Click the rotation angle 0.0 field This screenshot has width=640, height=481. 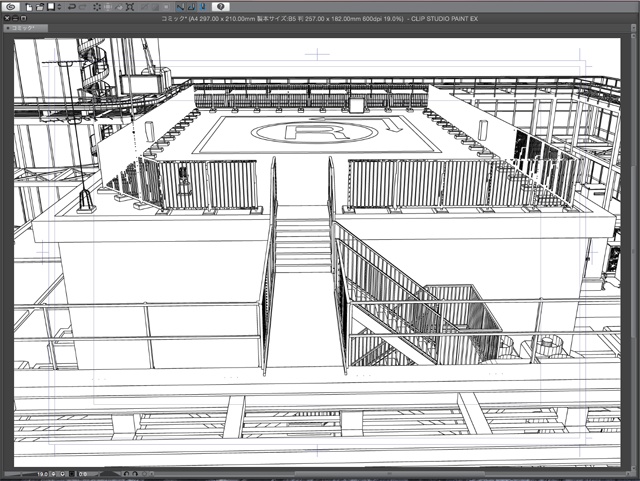pyautogui.click(x=83, y=474)
